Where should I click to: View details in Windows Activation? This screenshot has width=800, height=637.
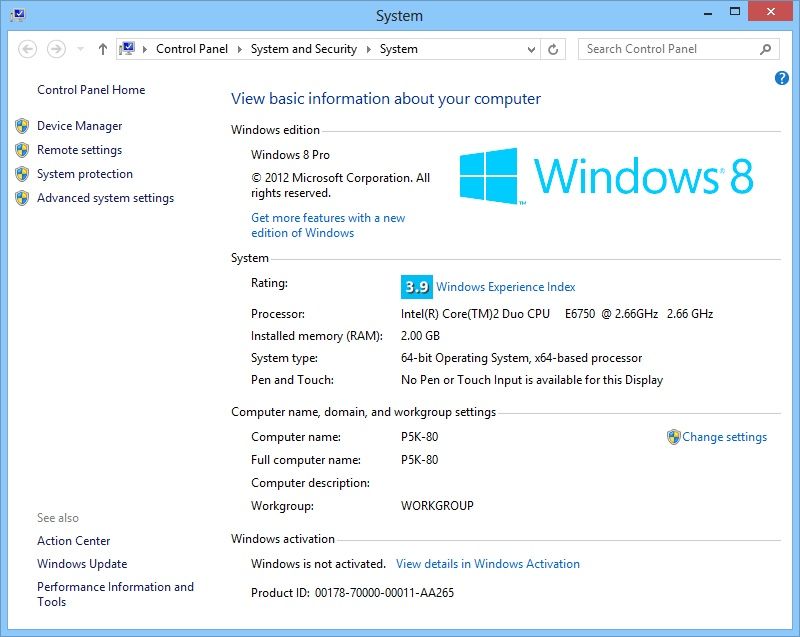488,564
